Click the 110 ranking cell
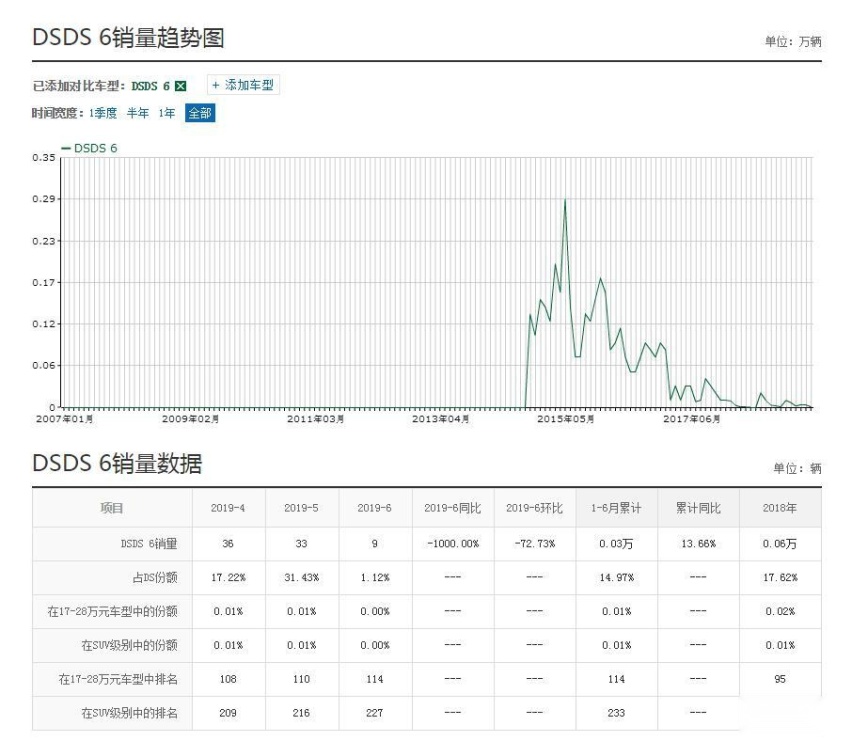Screen dimensions: 852x741 301,679
